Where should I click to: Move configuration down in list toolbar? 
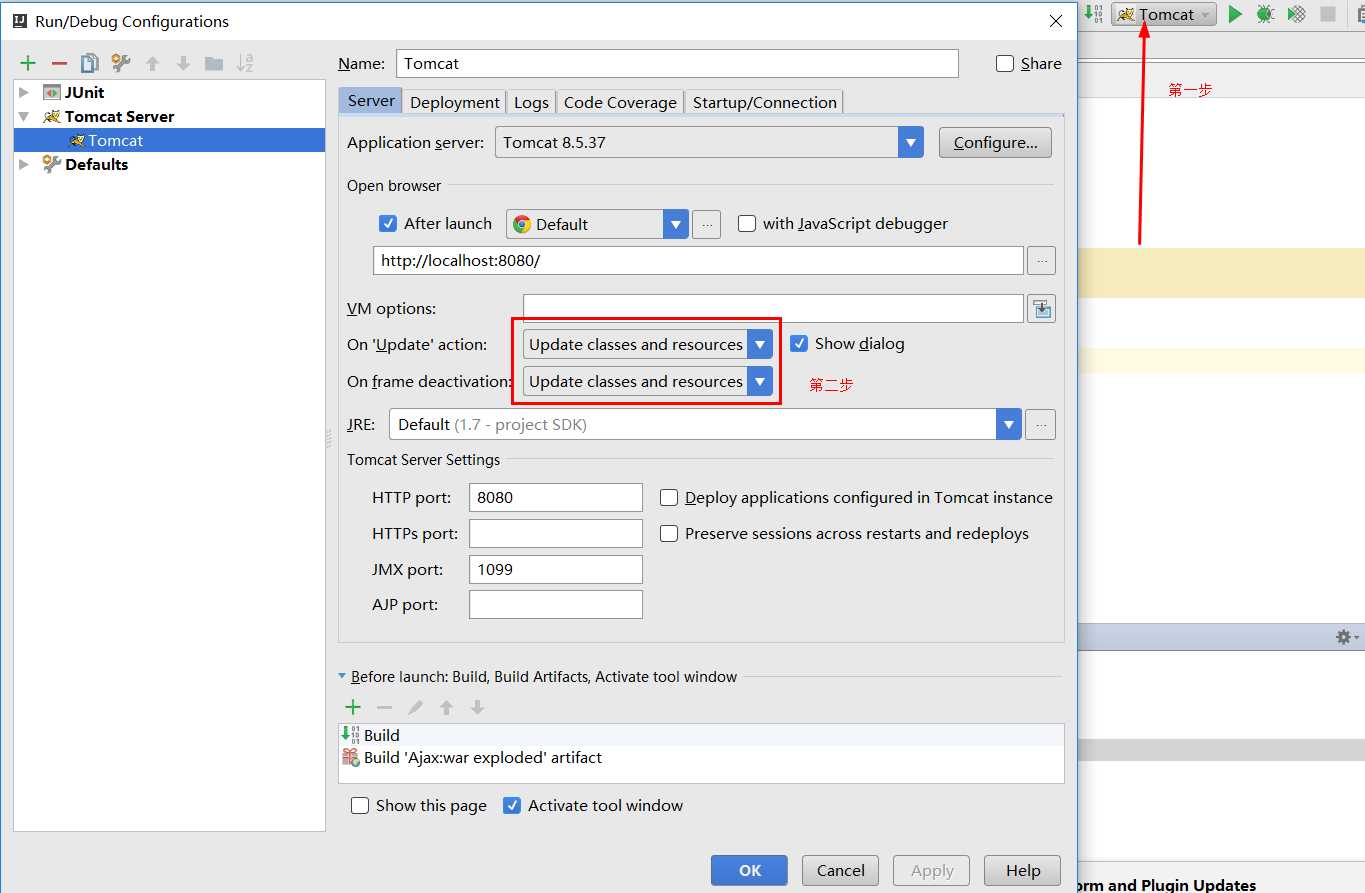tap(183, 63)
